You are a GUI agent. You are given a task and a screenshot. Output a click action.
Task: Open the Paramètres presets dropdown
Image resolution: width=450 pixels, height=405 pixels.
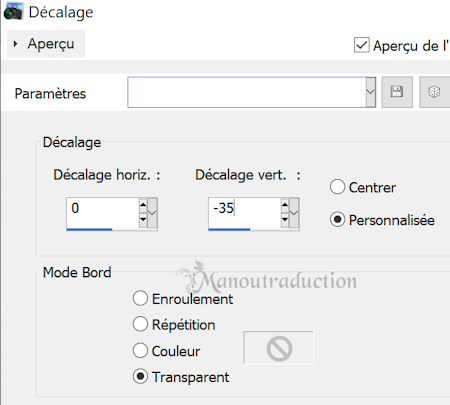(370, 92)
